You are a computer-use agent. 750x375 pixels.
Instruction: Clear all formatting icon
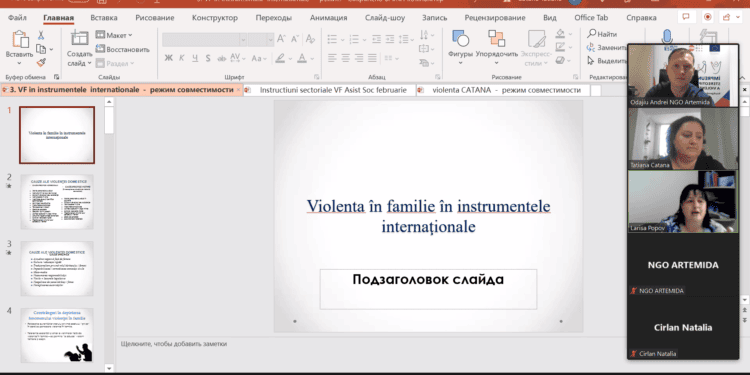tap(310, 39)
